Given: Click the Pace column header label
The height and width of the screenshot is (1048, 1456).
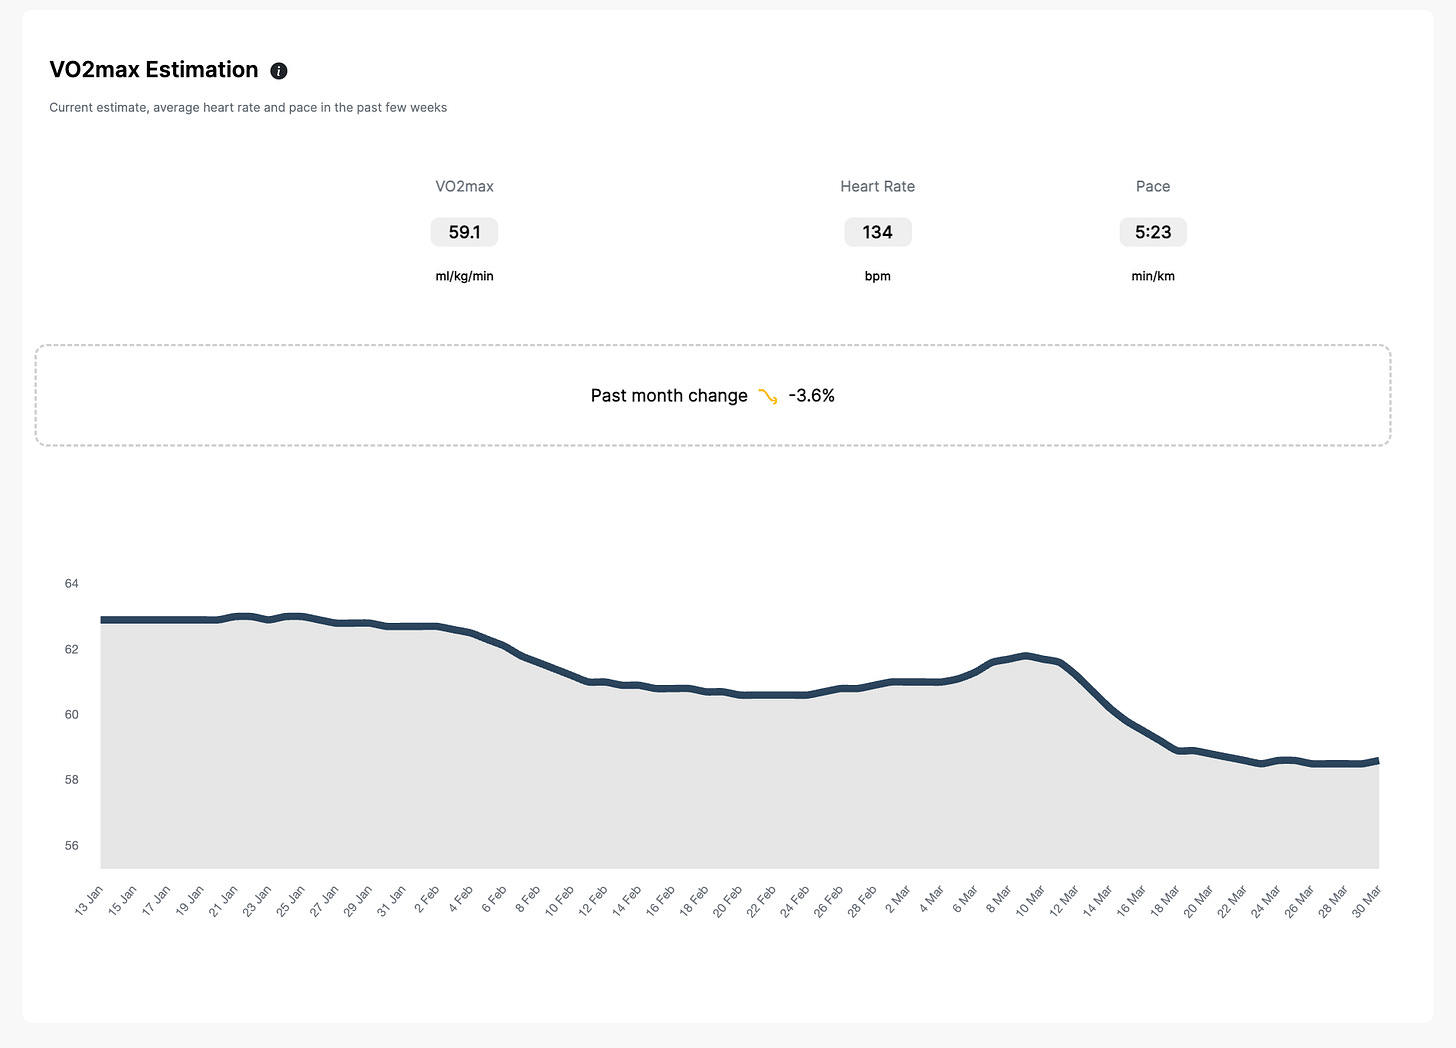Looking at the screenshot, I should [x=1152, y=186].
